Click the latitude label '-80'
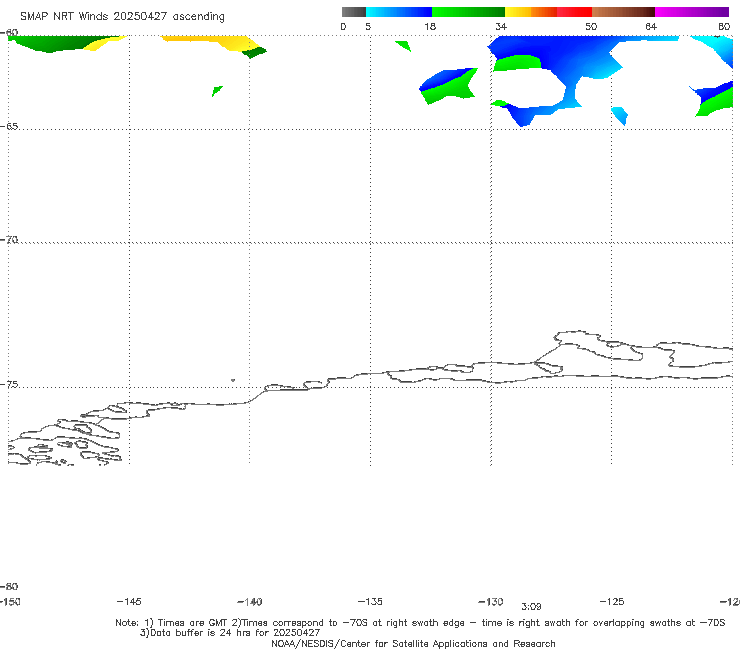 click(x=9, y=586)
